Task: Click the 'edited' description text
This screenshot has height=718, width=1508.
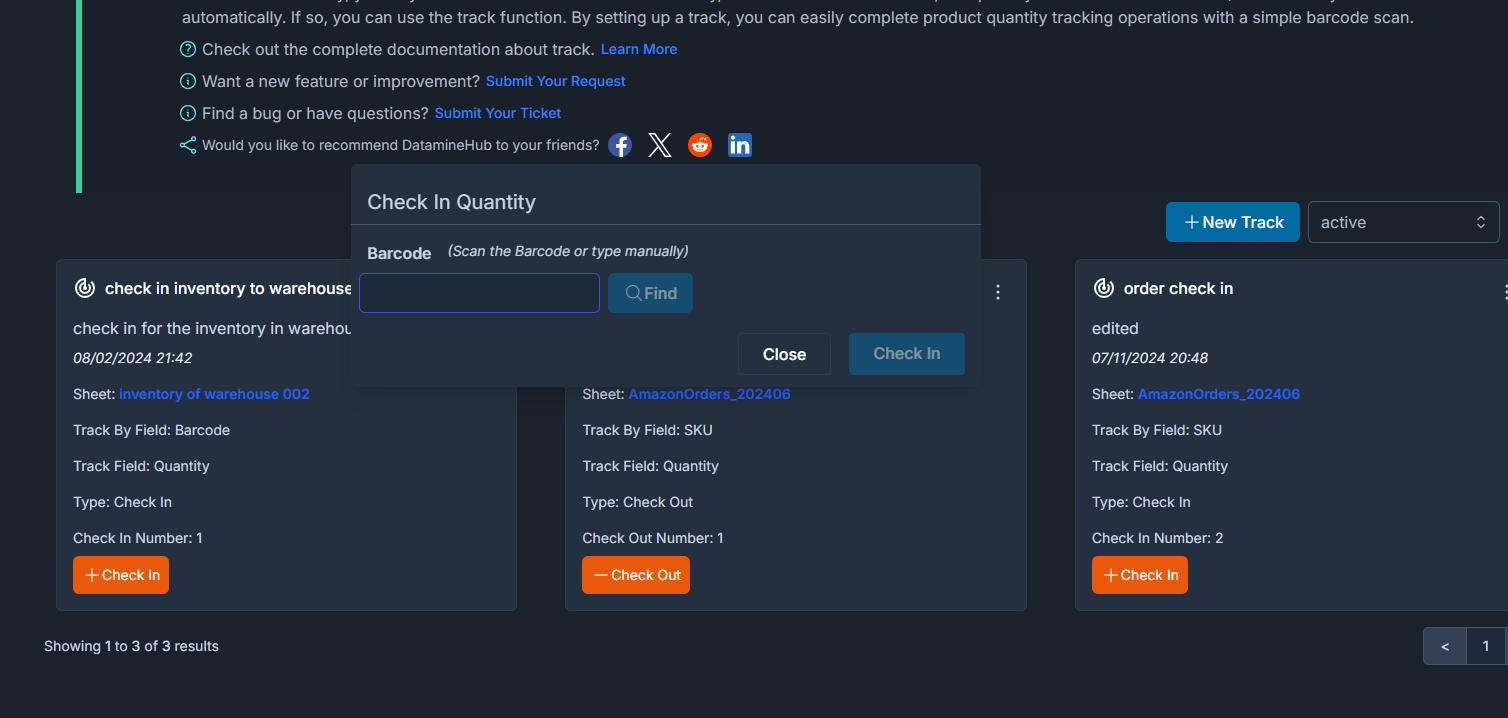Action: [1115, 328]
